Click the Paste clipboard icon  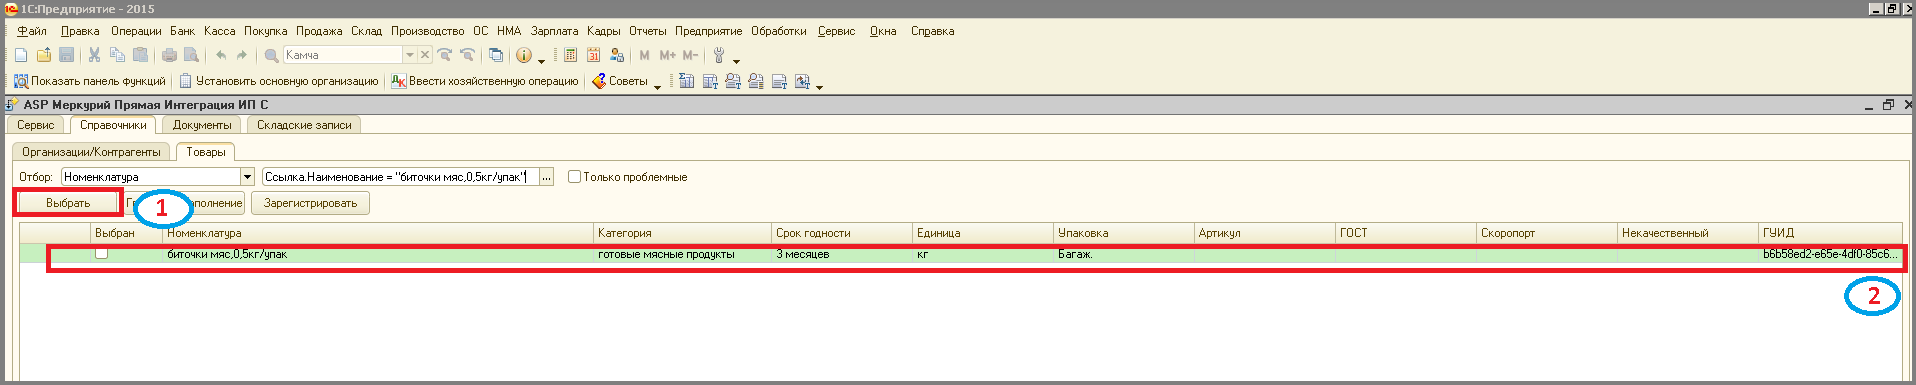click(x=140, y=55)
